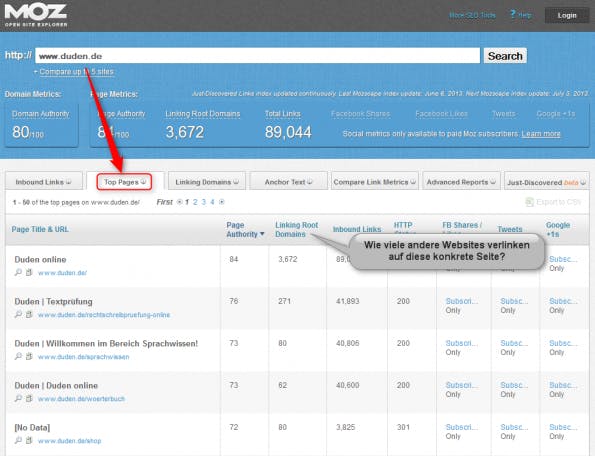The width and height of the screenshot is (595, 456).
Task: Click Domain Authority metric label
Action: coord(41,114)
